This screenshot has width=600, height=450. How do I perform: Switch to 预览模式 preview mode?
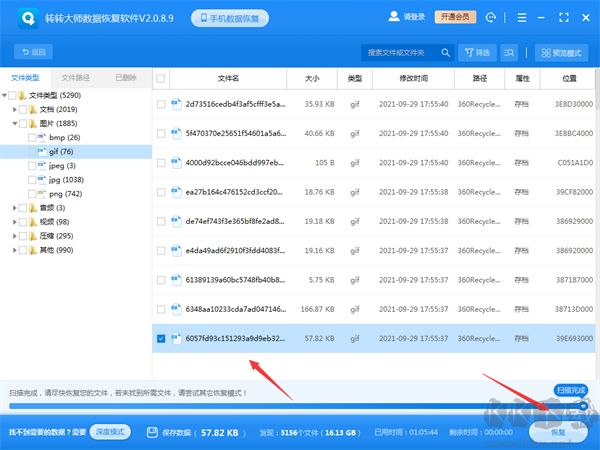pos(562,52)
